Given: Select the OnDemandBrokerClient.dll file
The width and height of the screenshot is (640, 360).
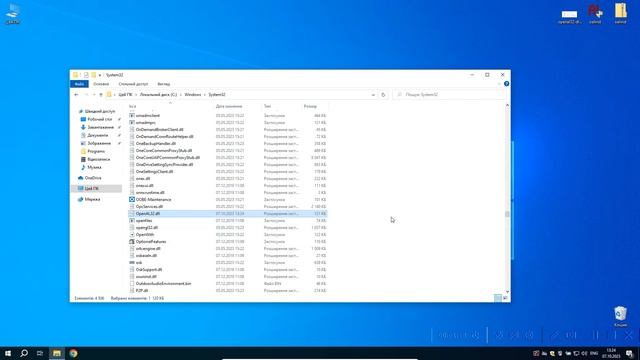Looking at the screenshot, I should [x=159, y=129].
